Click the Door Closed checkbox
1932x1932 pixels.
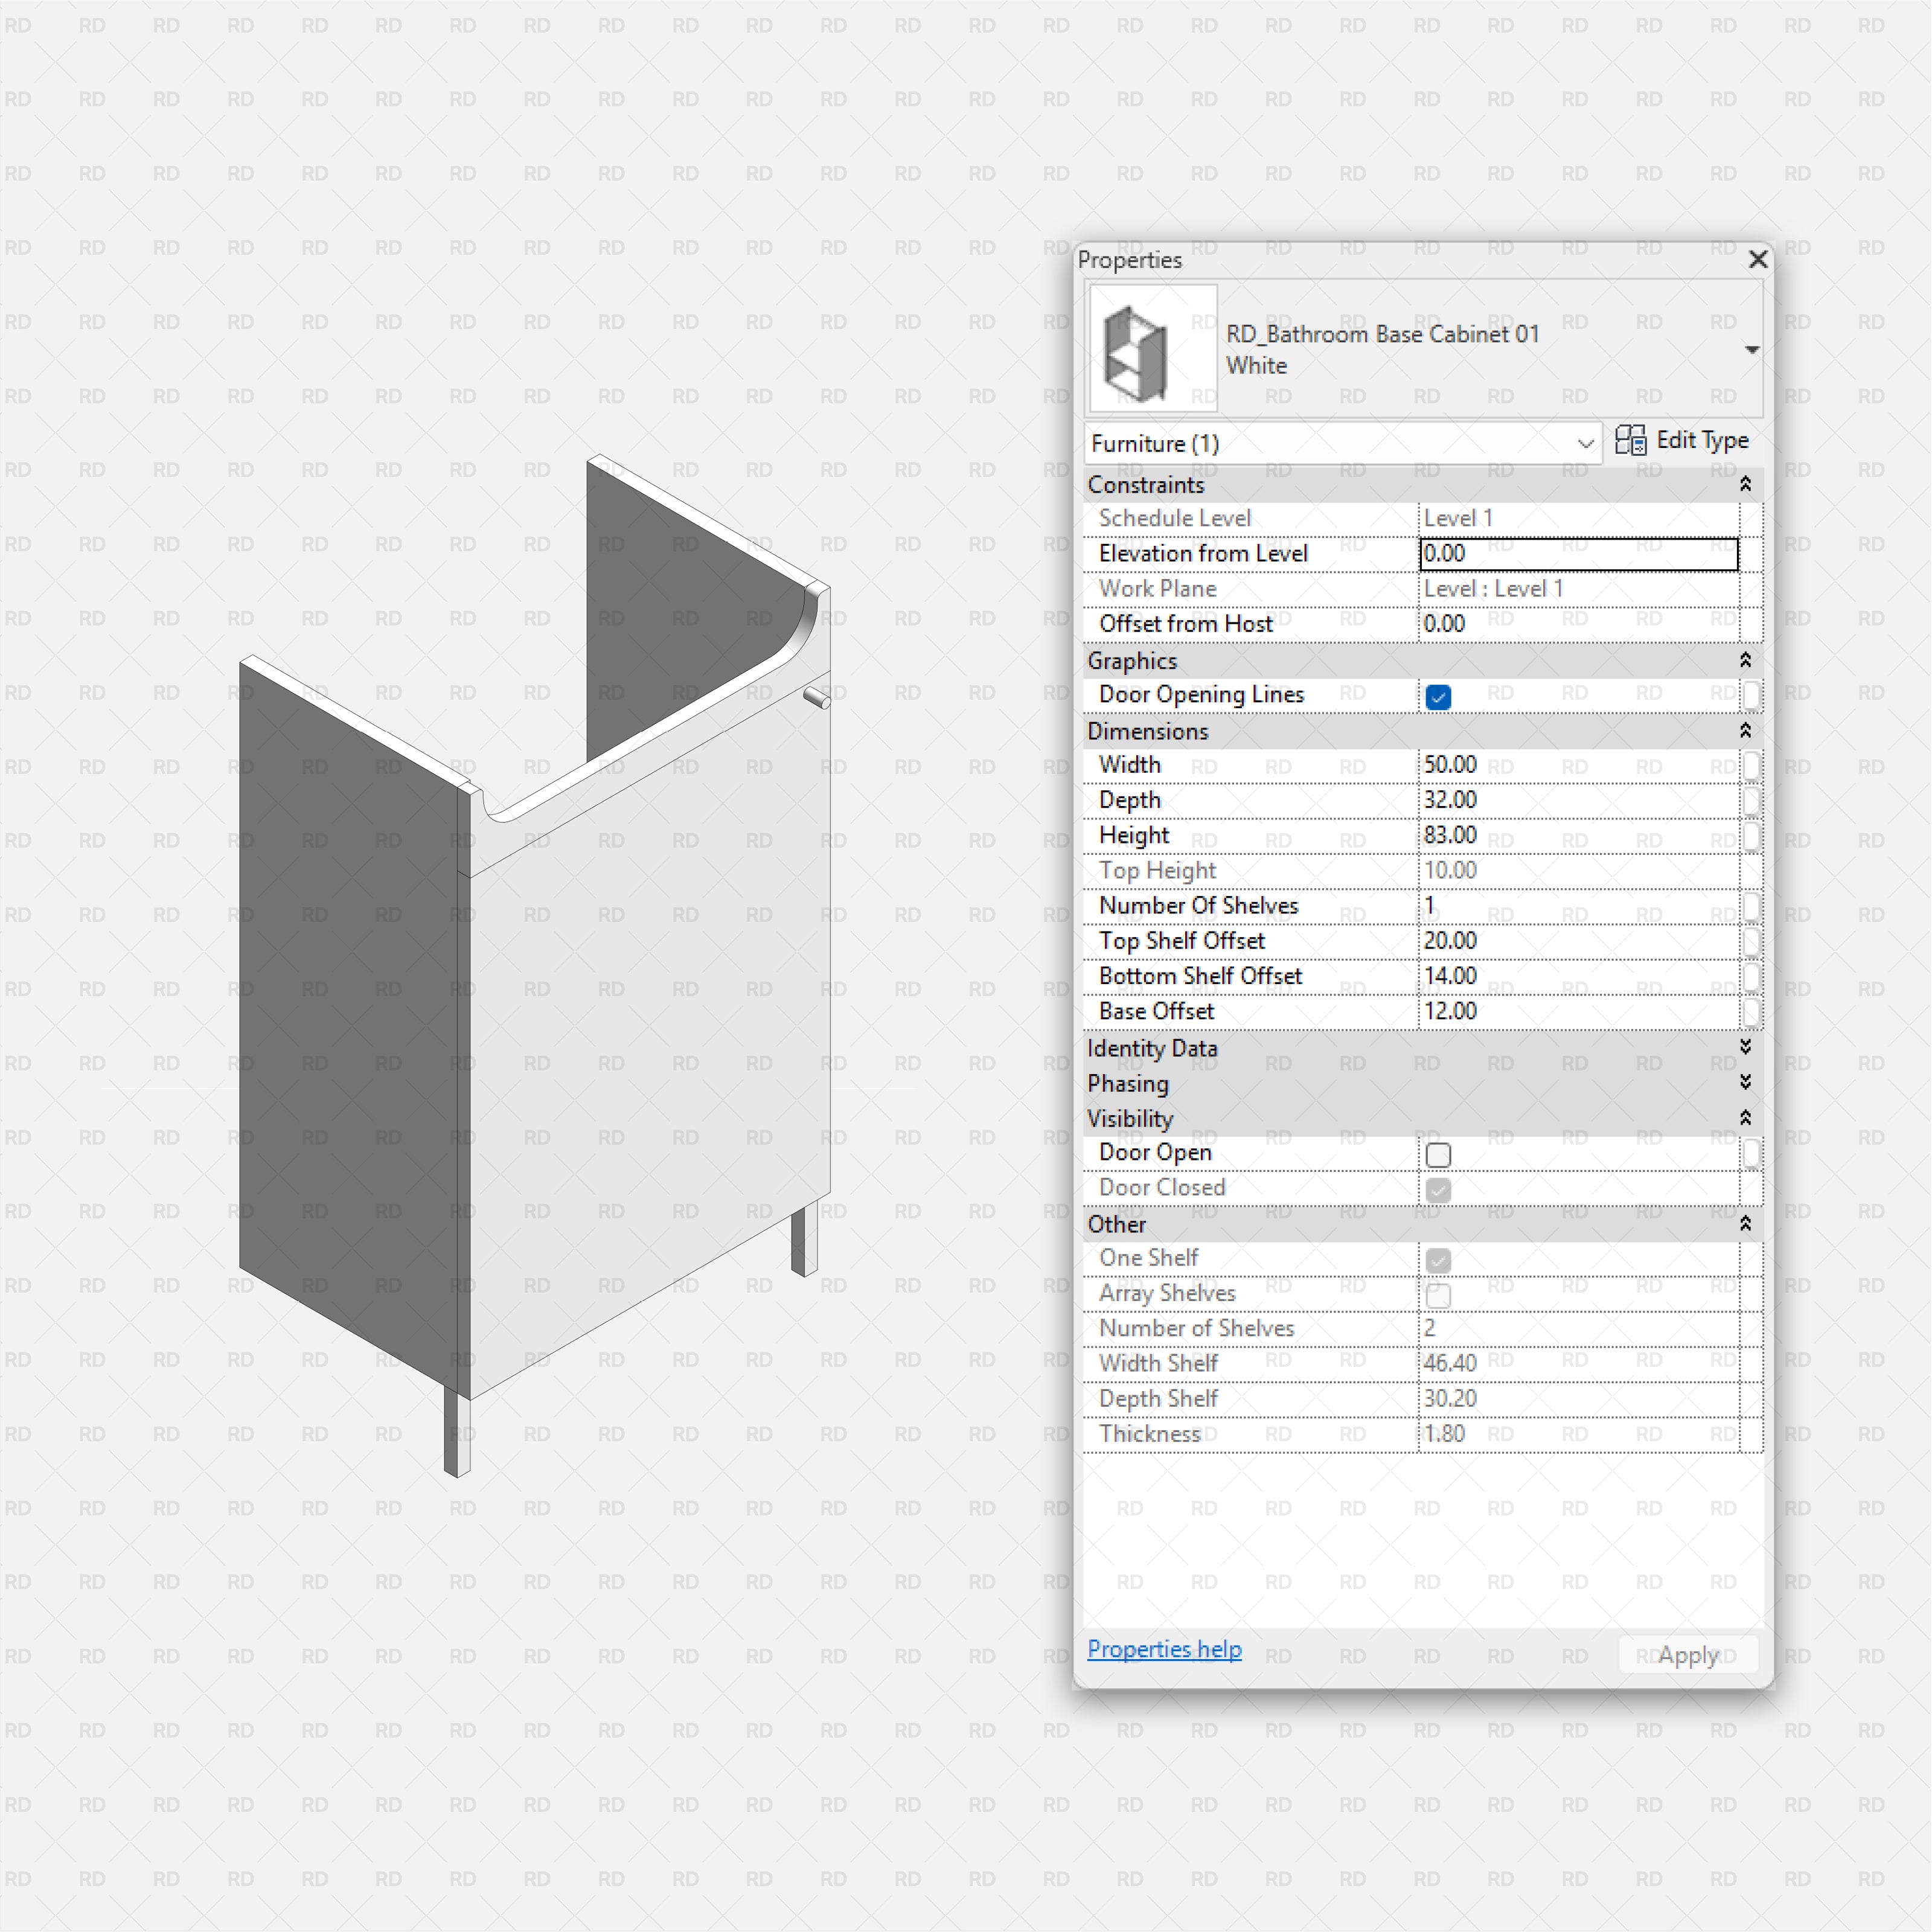1438,1190
